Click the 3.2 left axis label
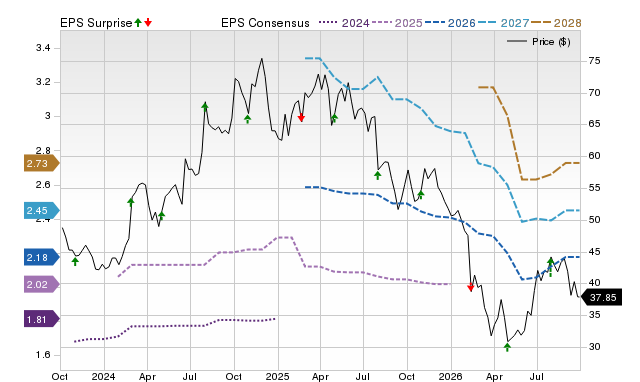 point(43,82)
